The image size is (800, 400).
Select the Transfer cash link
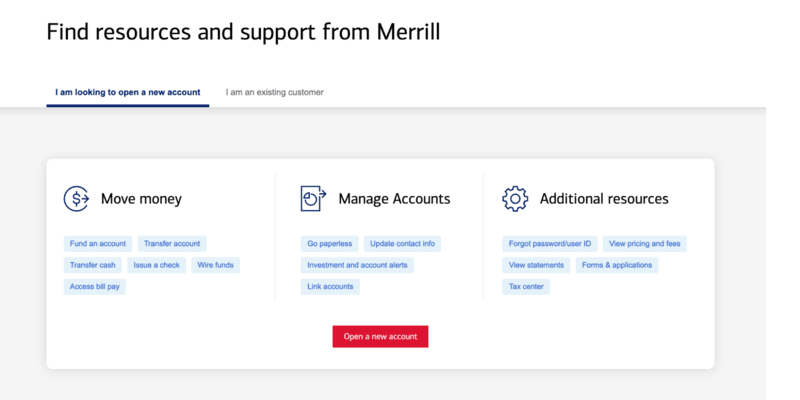click(93, 265)
